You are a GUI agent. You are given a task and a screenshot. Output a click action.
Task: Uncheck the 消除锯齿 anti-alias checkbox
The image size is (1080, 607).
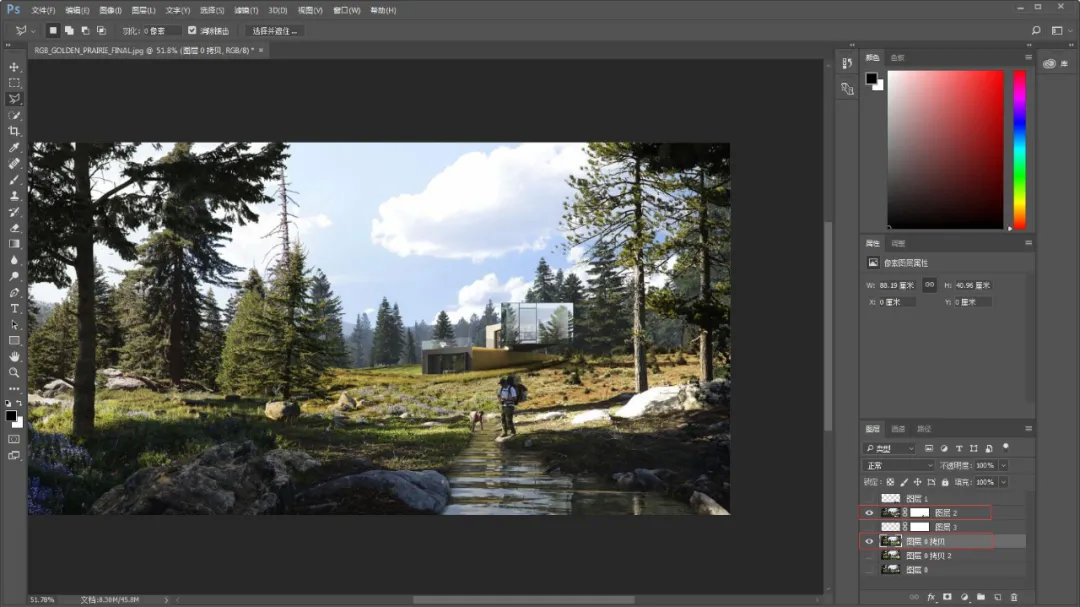[192, 31]
